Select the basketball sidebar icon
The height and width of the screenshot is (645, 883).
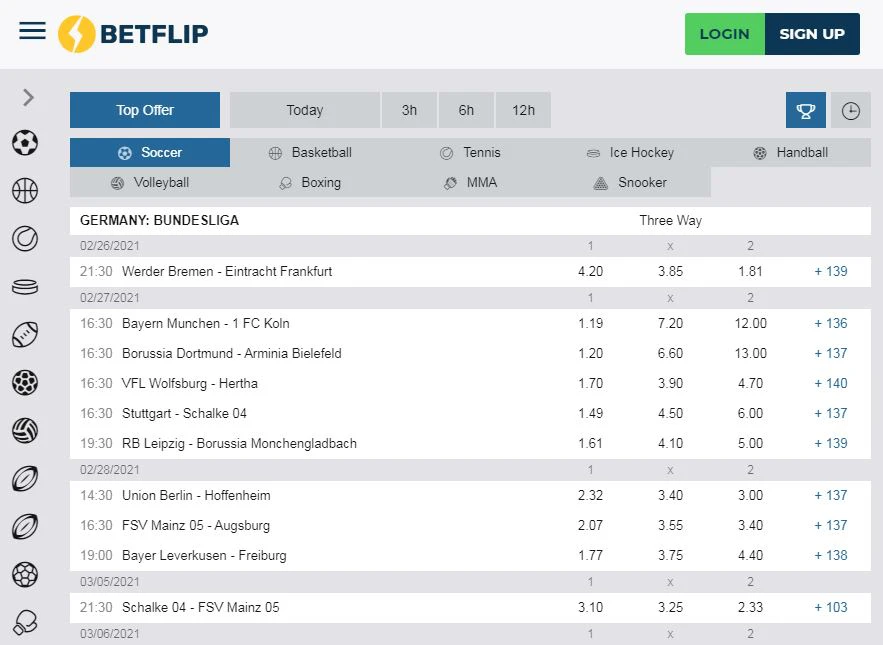click(x=25, y=190)
